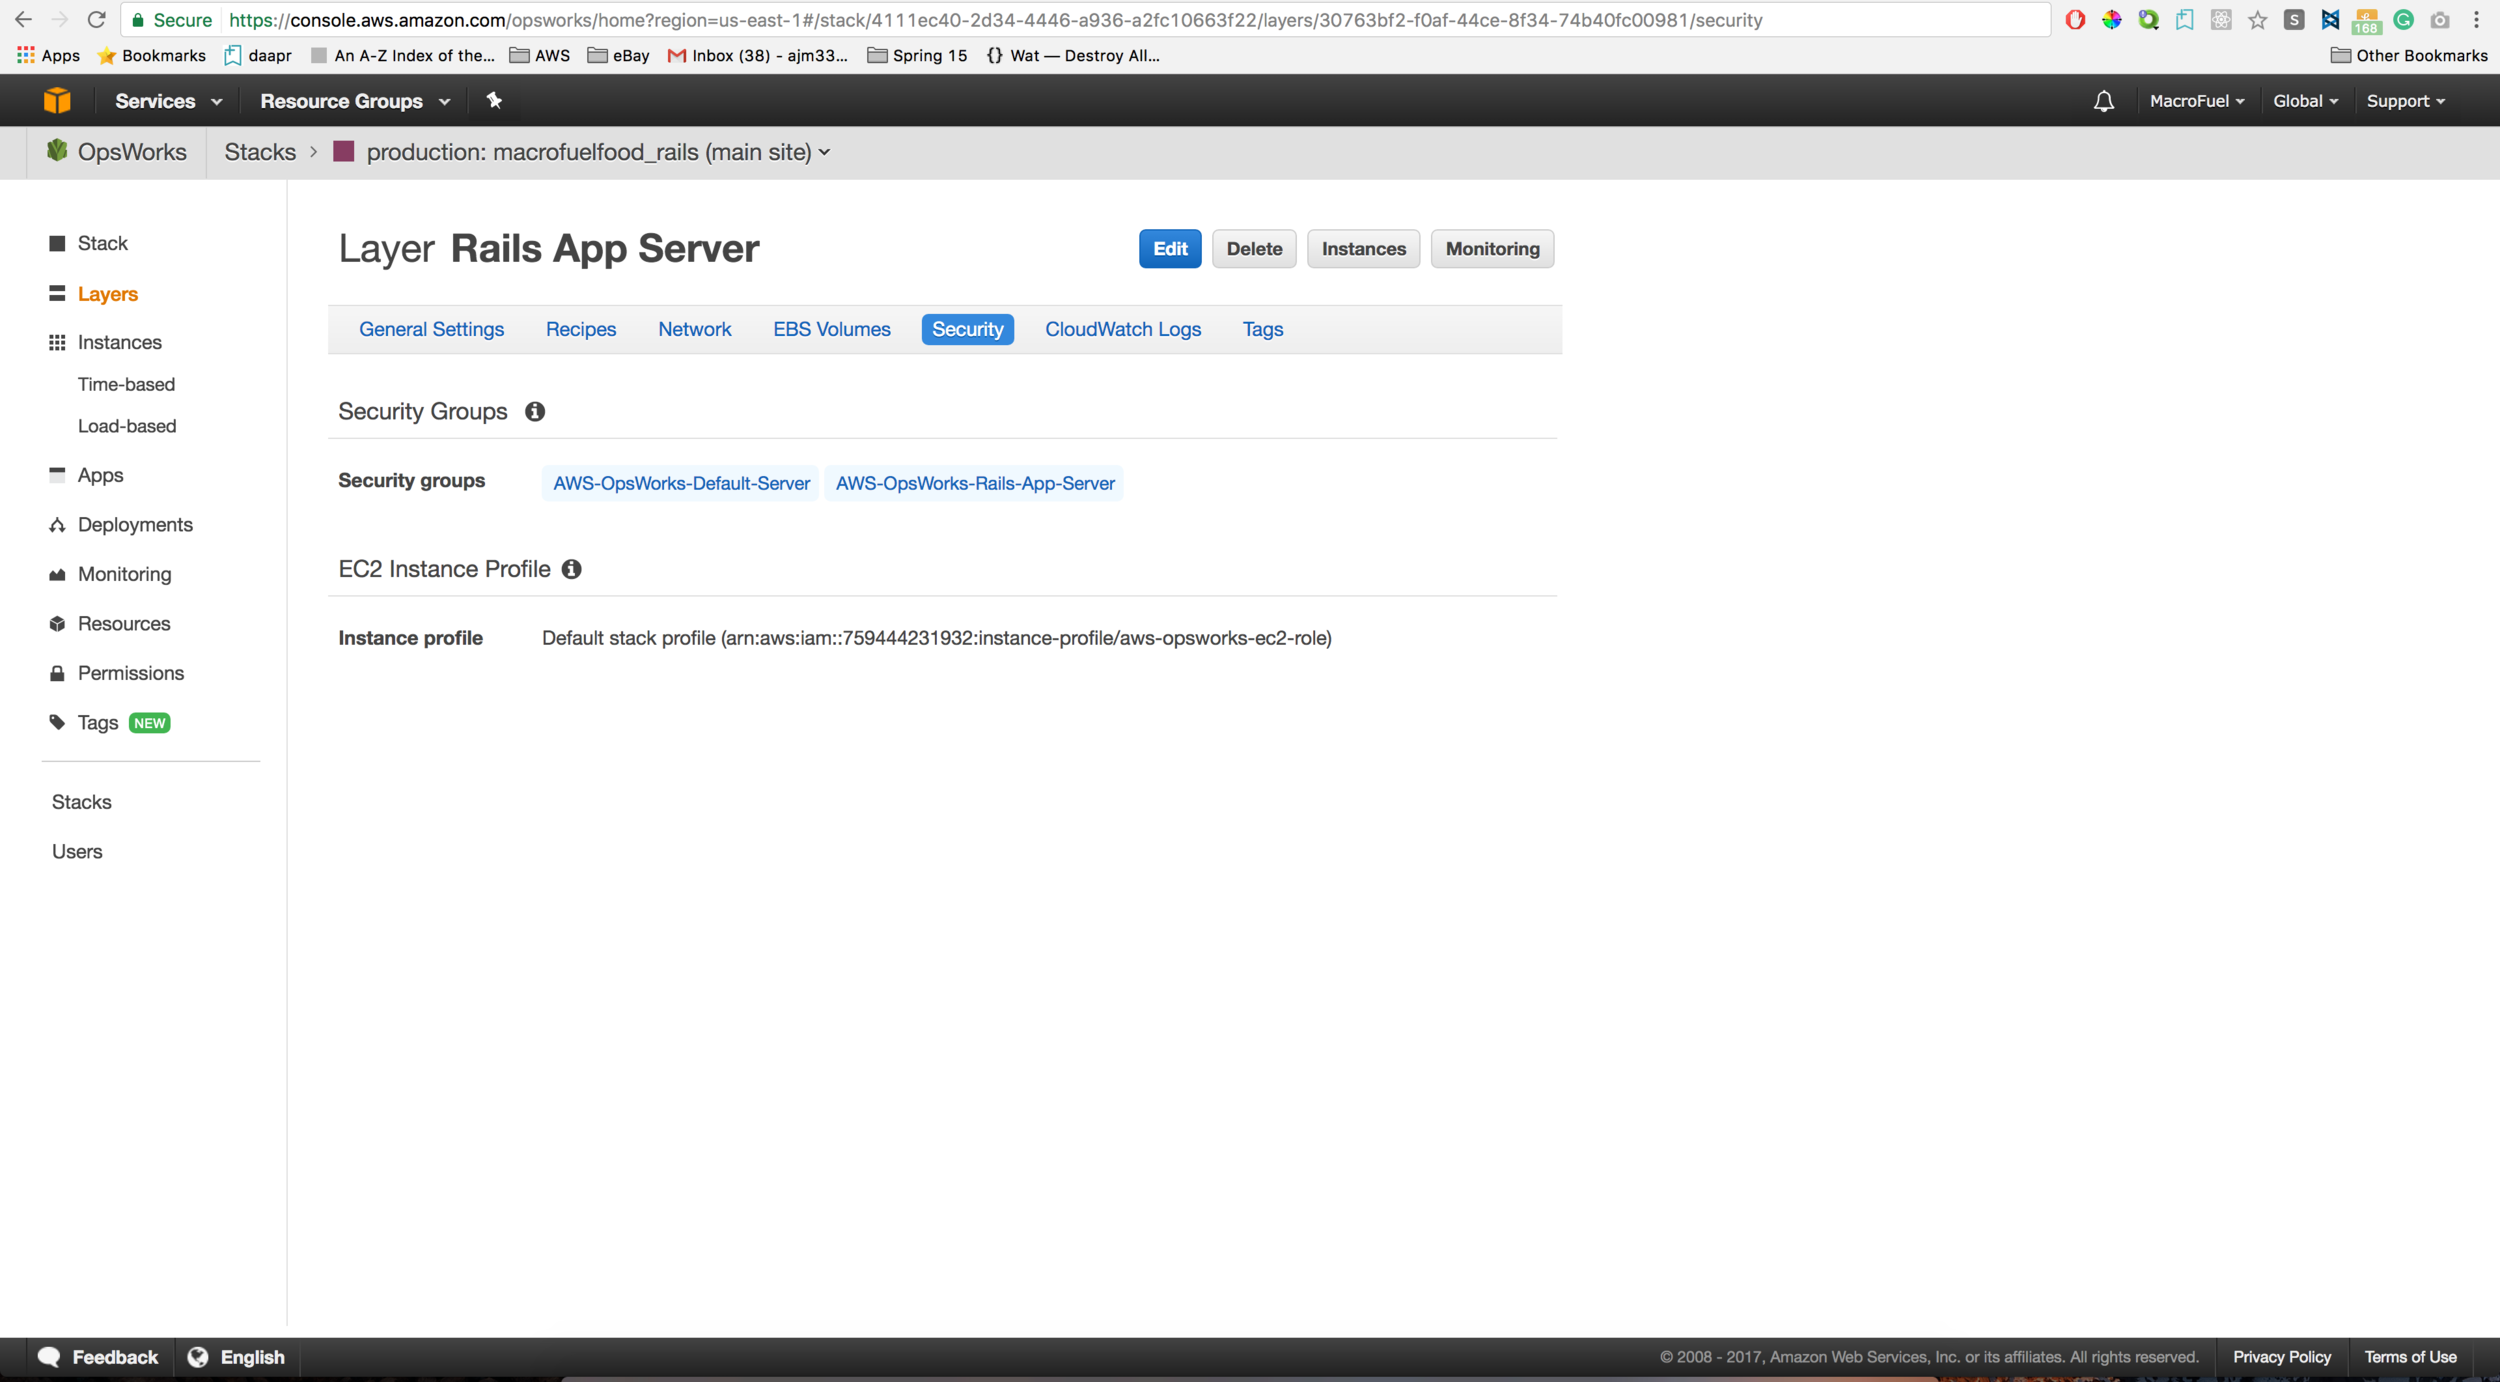This screenshot has height=1382, width=2500.
Task: Switch to the Network tab
Action: [x=694, y=329]
